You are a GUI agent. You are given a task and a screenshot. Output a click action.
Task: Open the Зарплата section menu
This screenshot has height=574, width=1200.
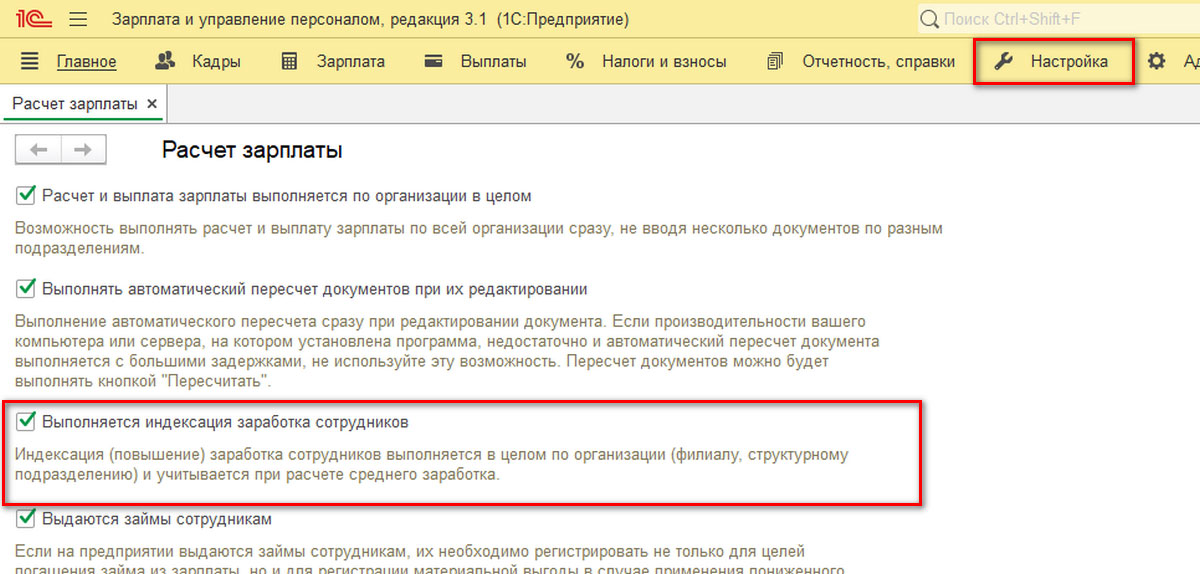coord(350,61)
